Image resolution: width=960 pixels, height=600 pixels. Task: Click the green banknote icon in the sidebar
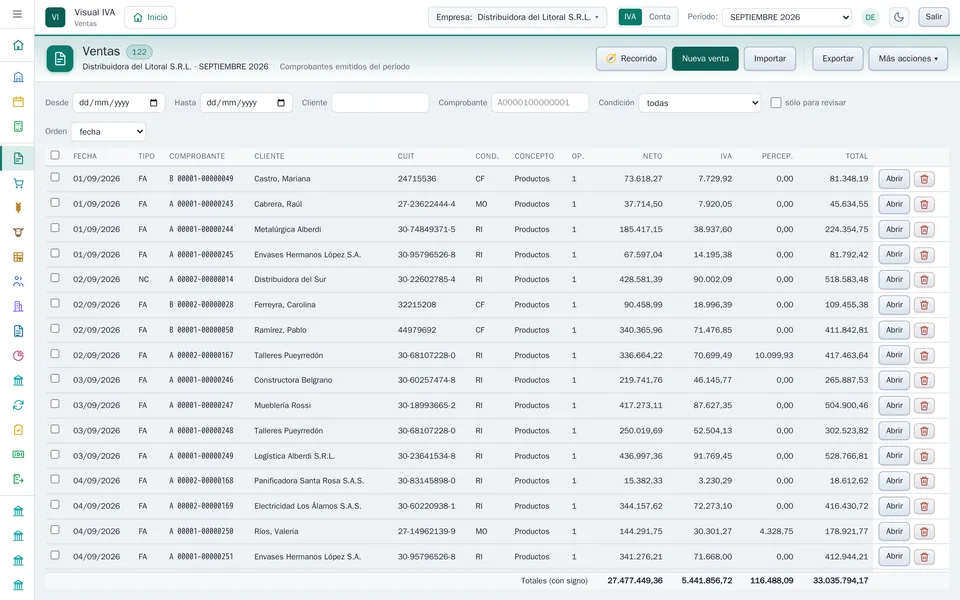[x=18, y=454]
